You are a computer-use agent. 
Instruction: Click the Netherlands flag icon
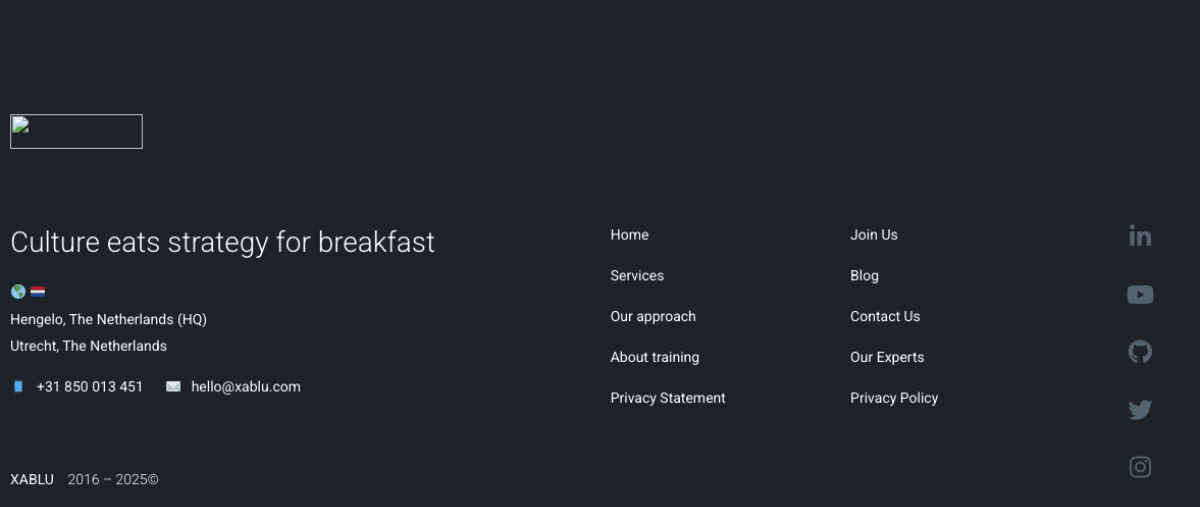(x=38, y=292)
